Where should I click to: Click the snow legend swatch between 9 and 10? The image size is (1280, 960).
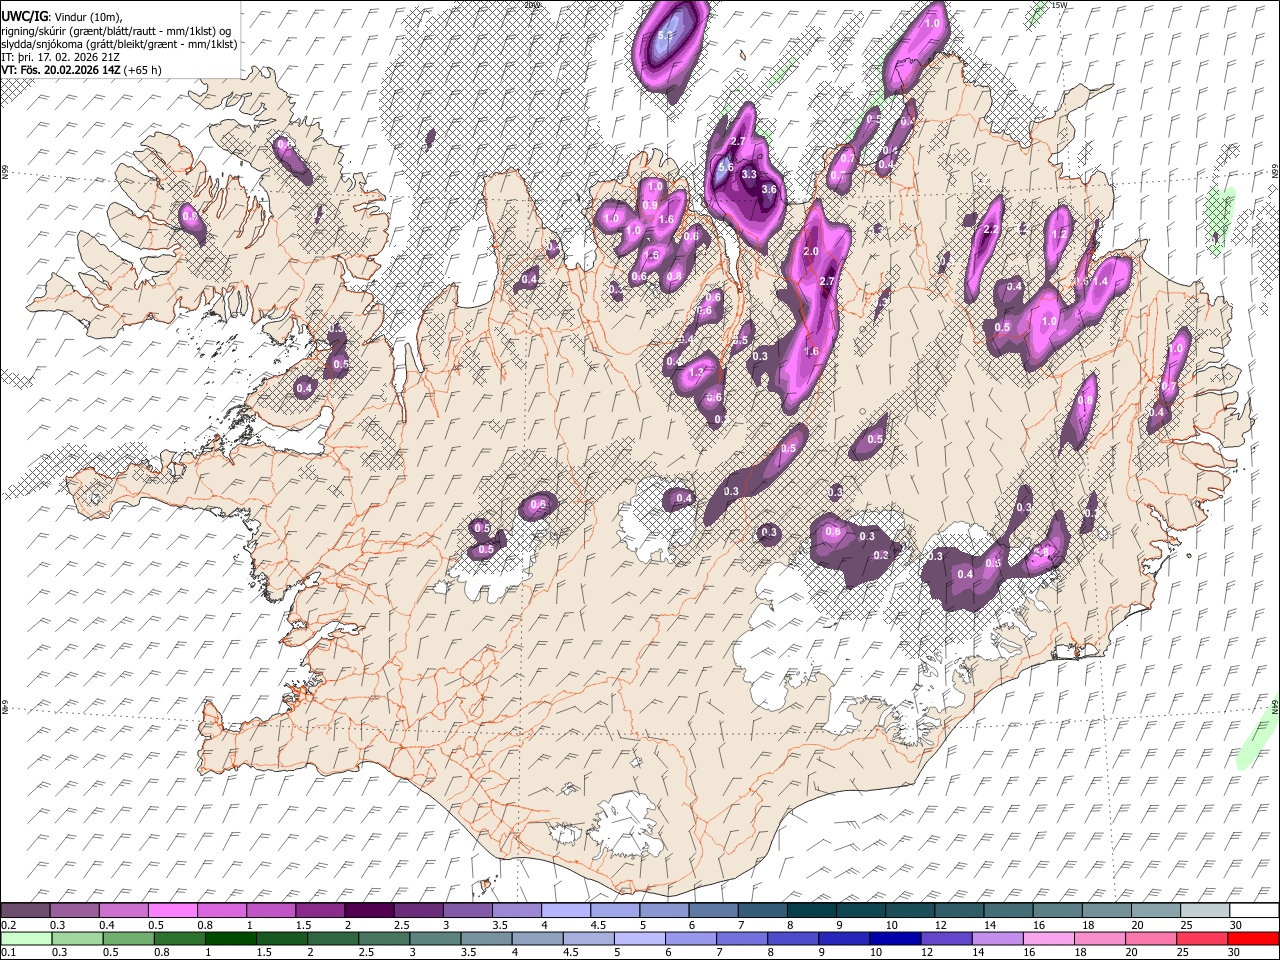(861, 911)
